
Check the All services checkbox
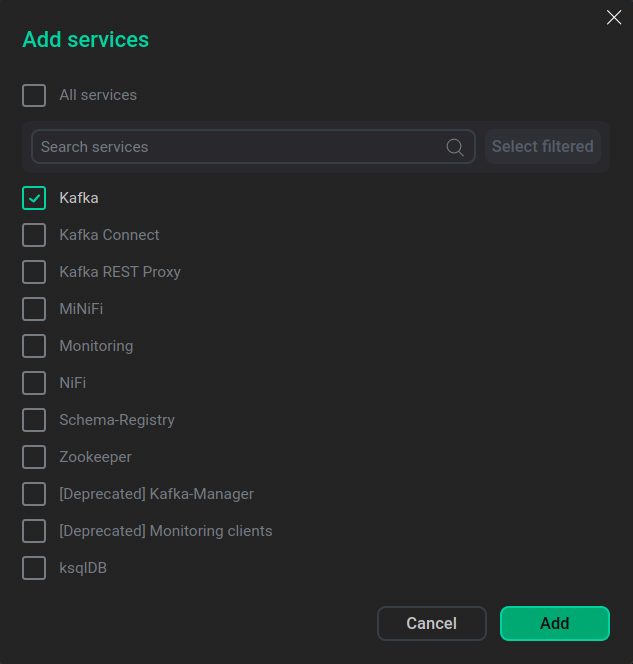click(34, 95)
